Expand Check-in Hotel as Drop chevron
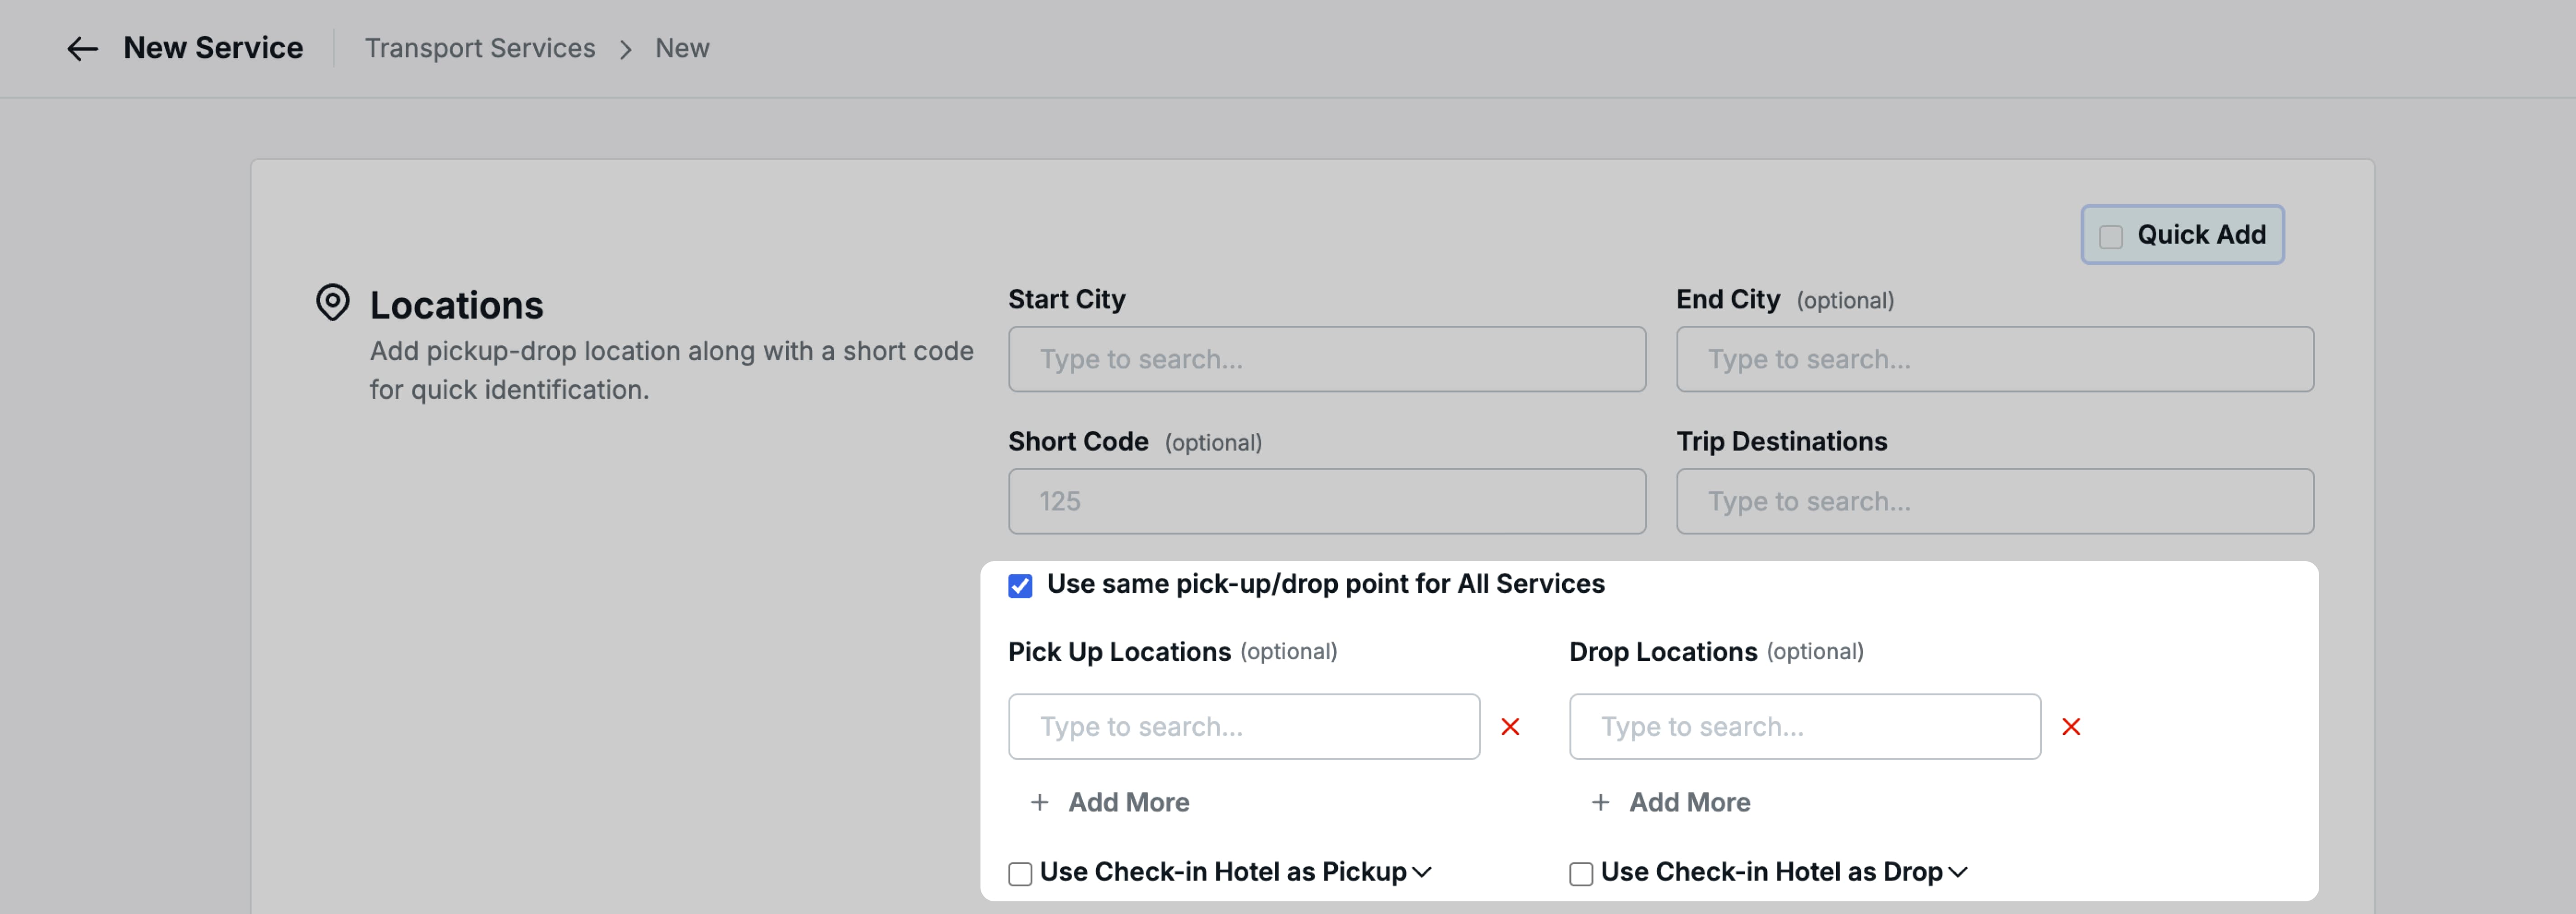 pyautogui.click(x=1958, y=872)
